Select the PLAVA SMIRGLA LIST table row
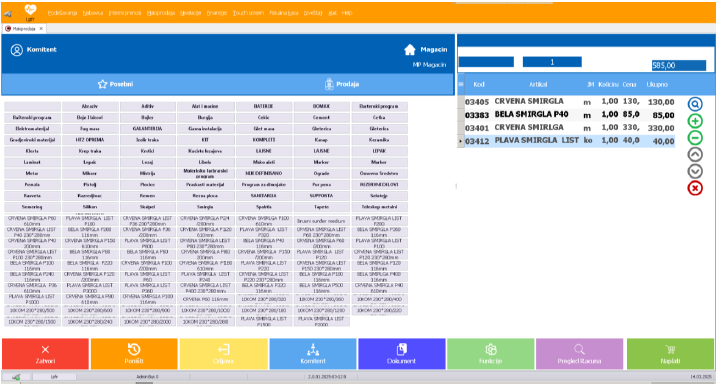 pyautogui.click(x=569, y=141)
